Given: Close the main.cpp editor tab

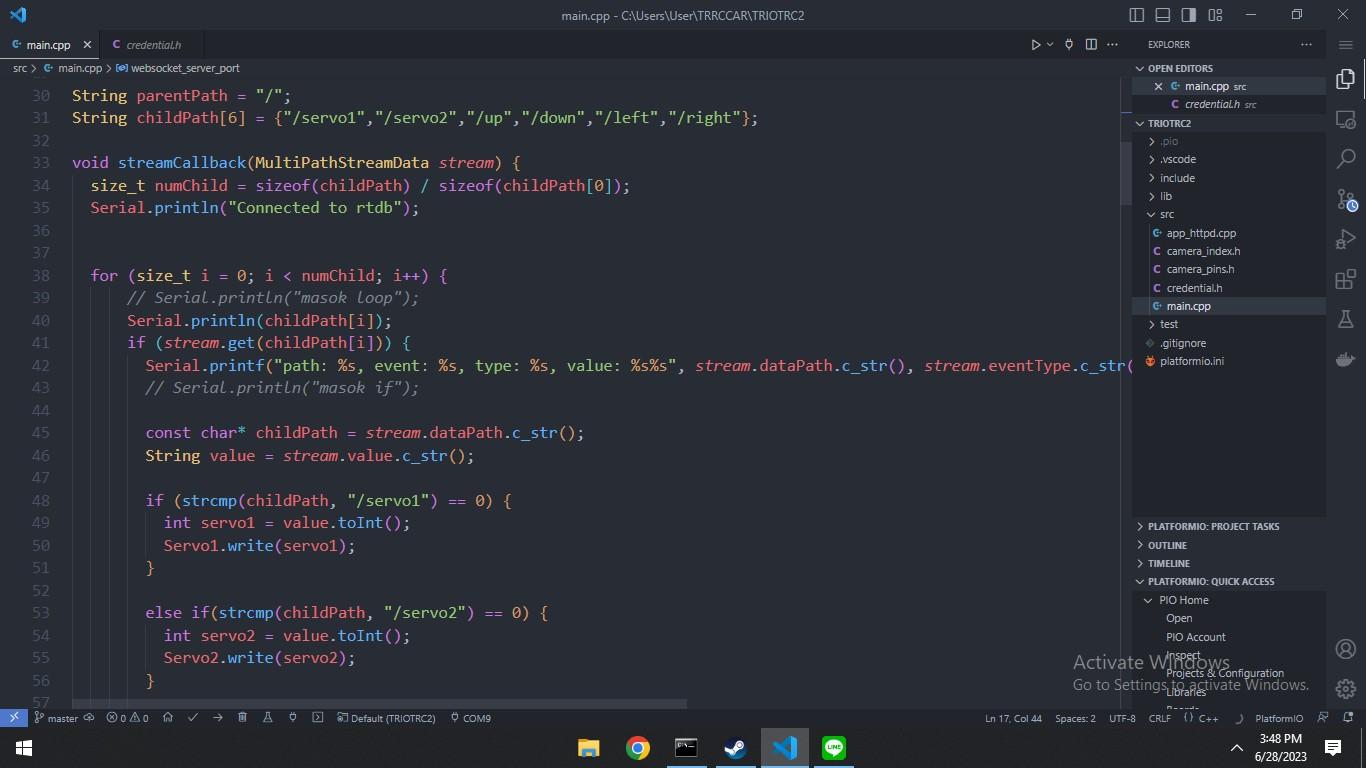Looking at the screenshot, I should 87,45.
